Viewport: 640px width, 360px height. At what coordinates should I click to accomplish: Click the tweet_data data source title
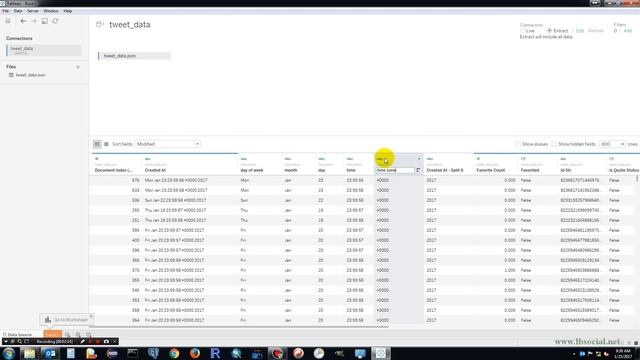coord(130,24)
